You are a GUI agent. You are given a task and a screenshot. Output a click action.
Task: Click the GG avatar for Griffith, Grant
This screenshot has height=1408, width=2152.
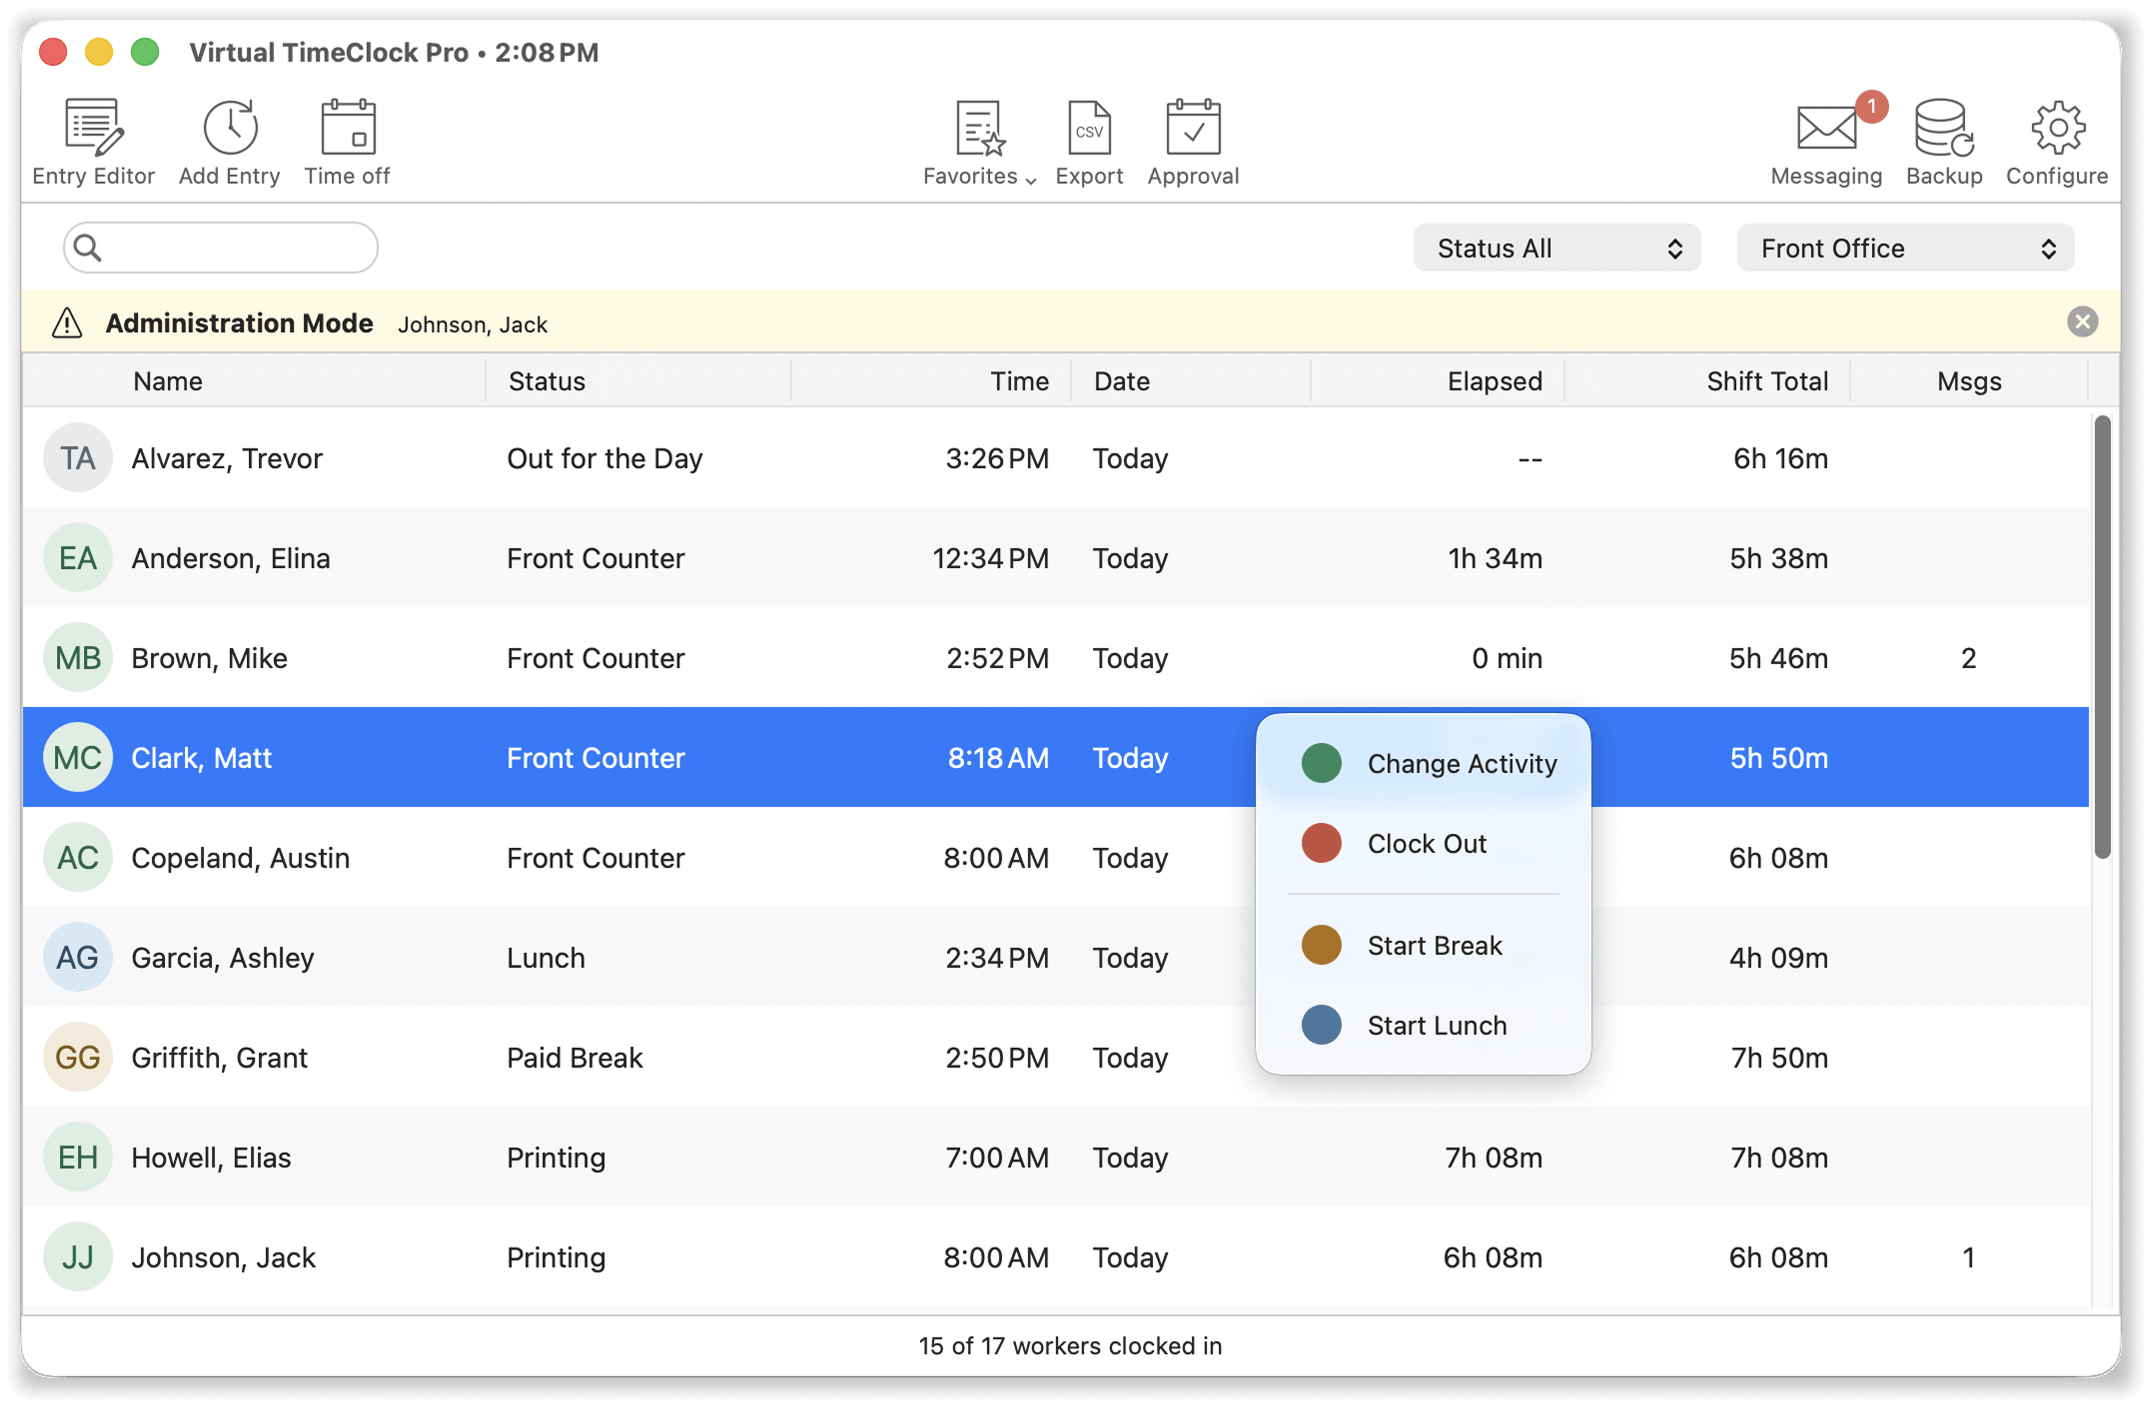78,1058
